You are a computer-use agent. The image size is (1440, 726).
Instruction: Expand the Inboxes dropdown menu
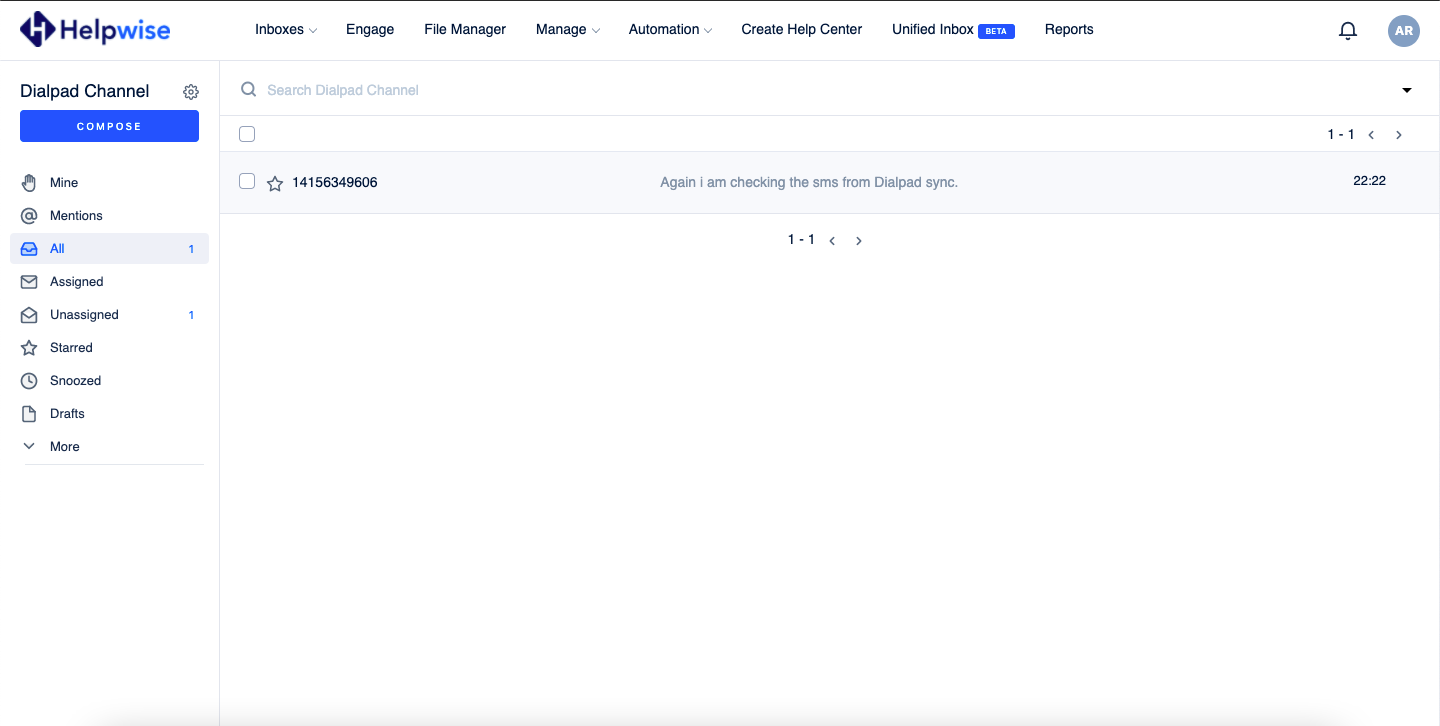(x=286, y=30)
